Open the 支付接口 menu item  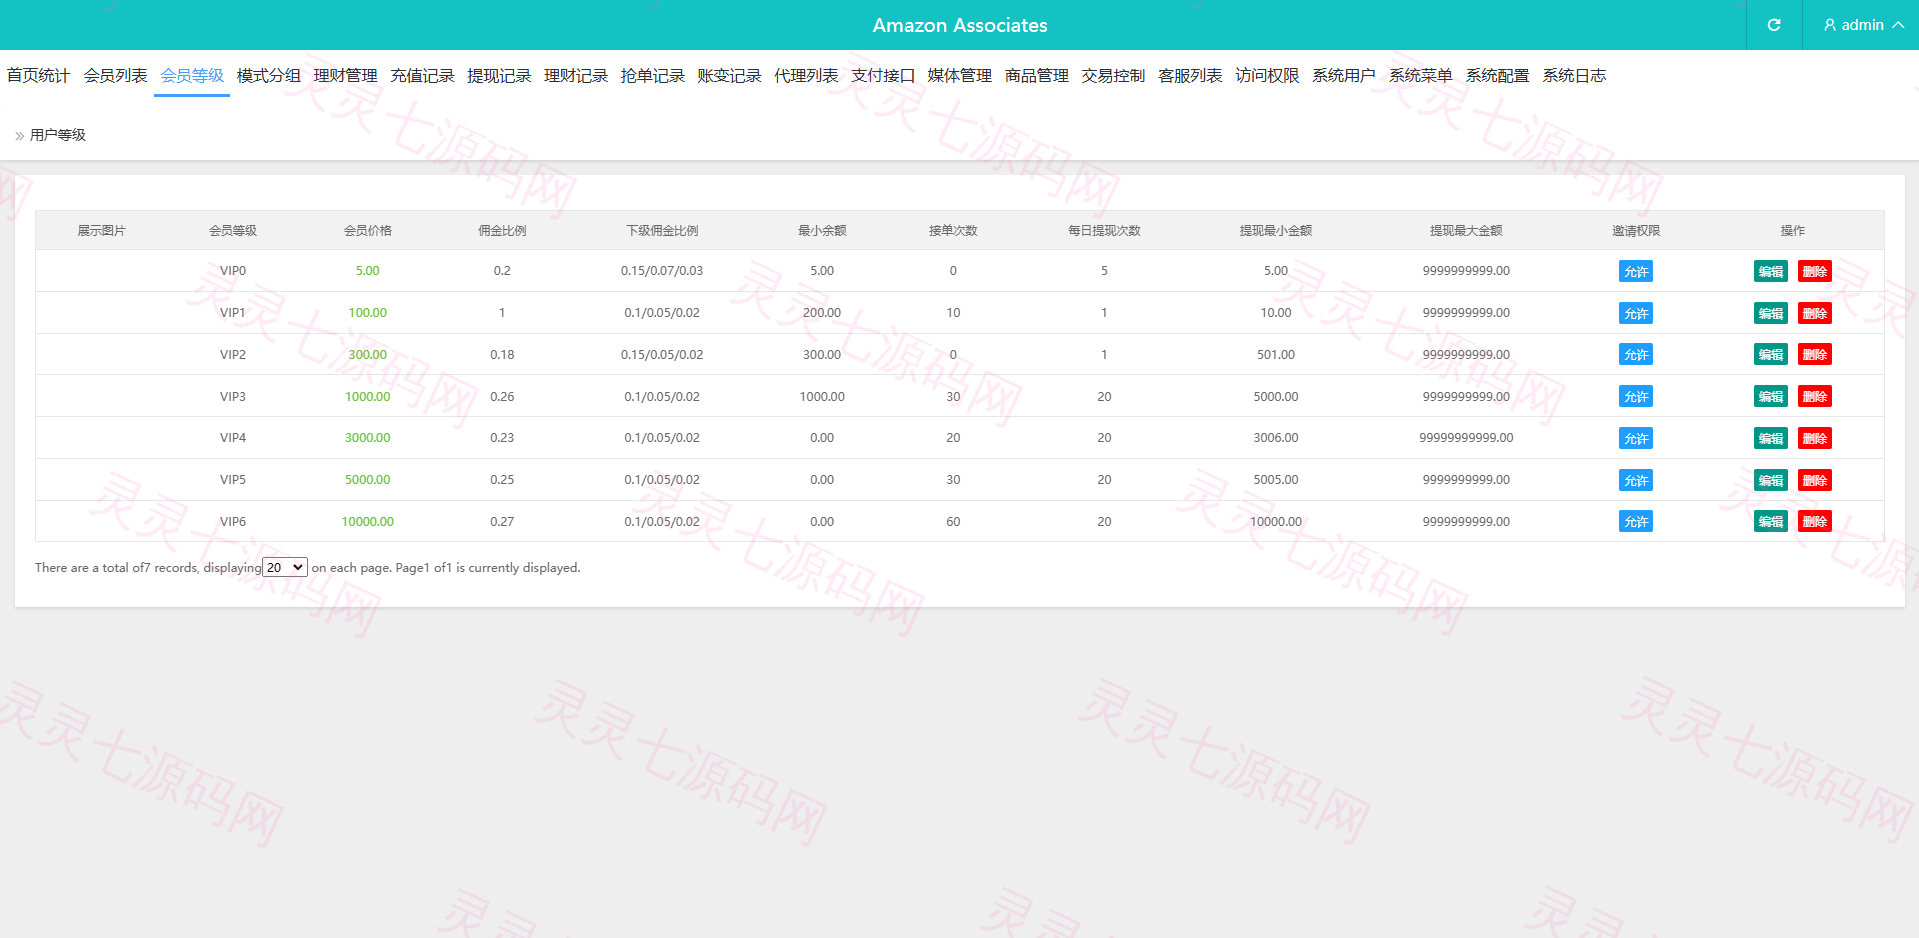pos(883,76)
